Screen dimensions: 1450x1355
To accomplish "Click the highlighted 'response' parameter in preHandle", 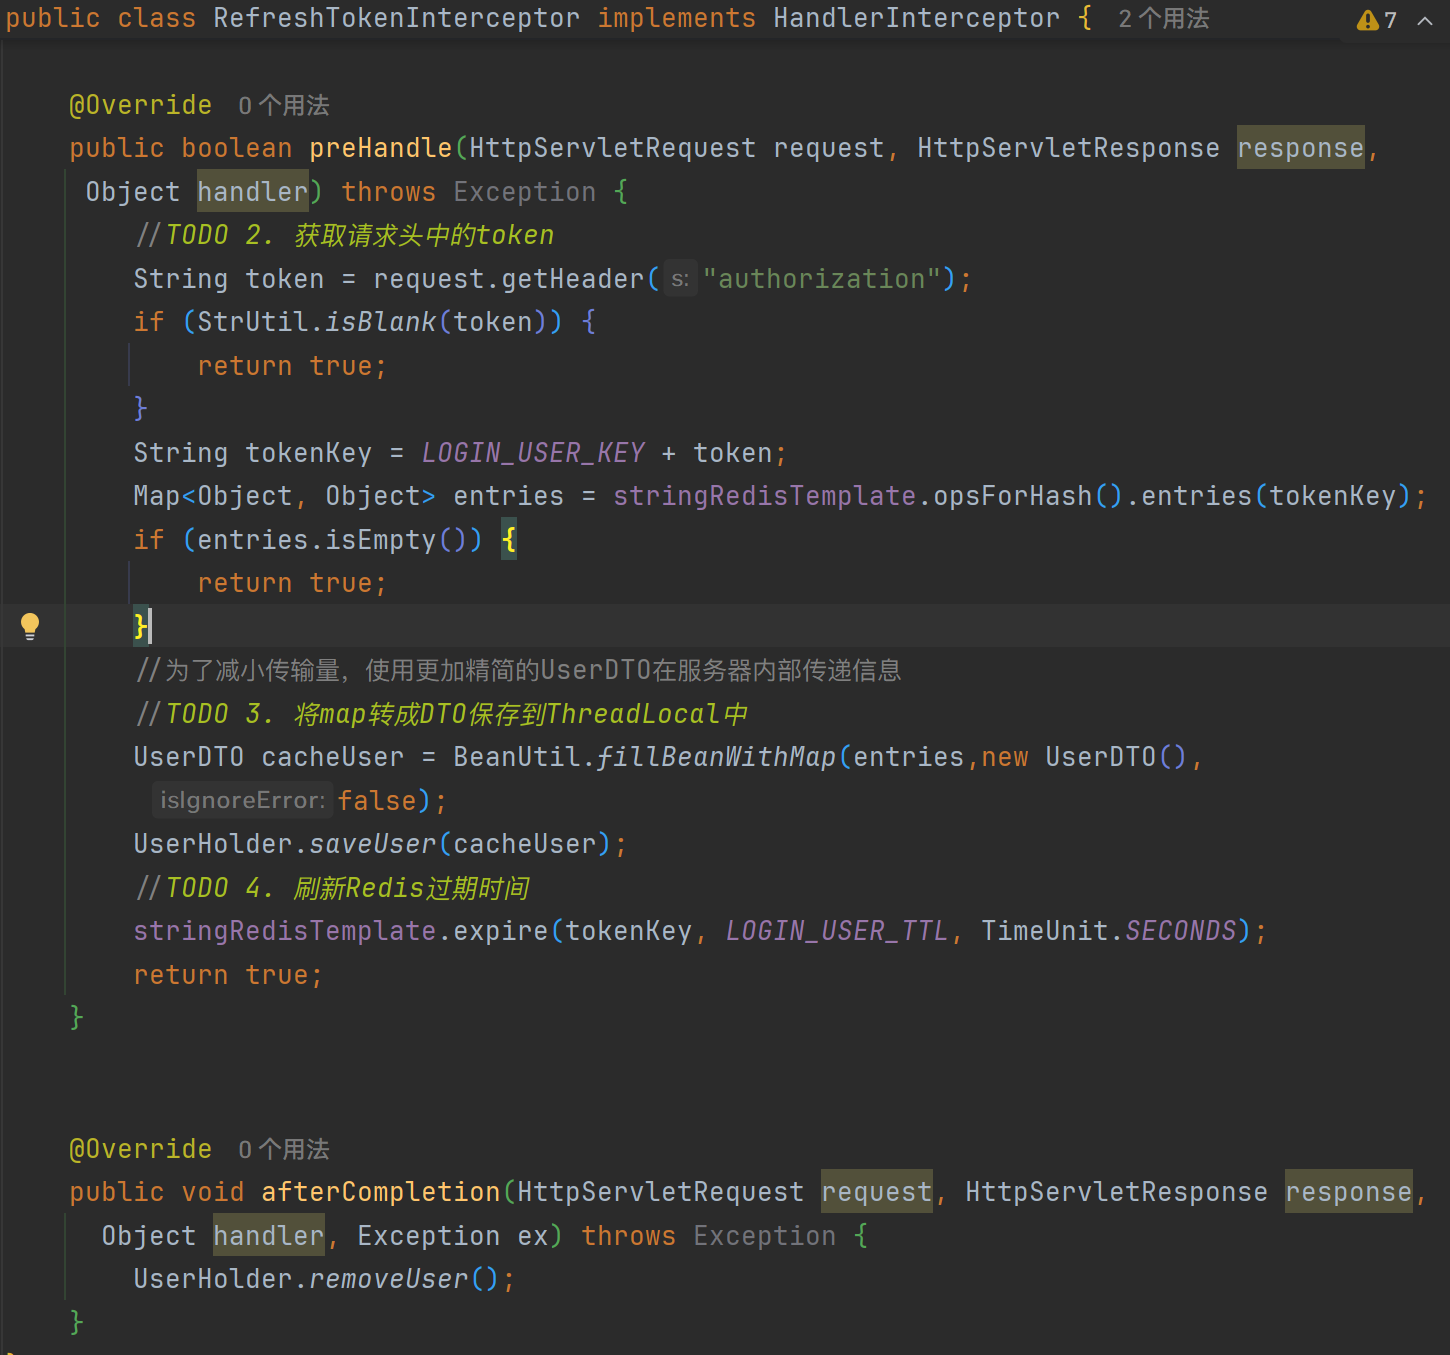I will click(x=1301, y=148).
